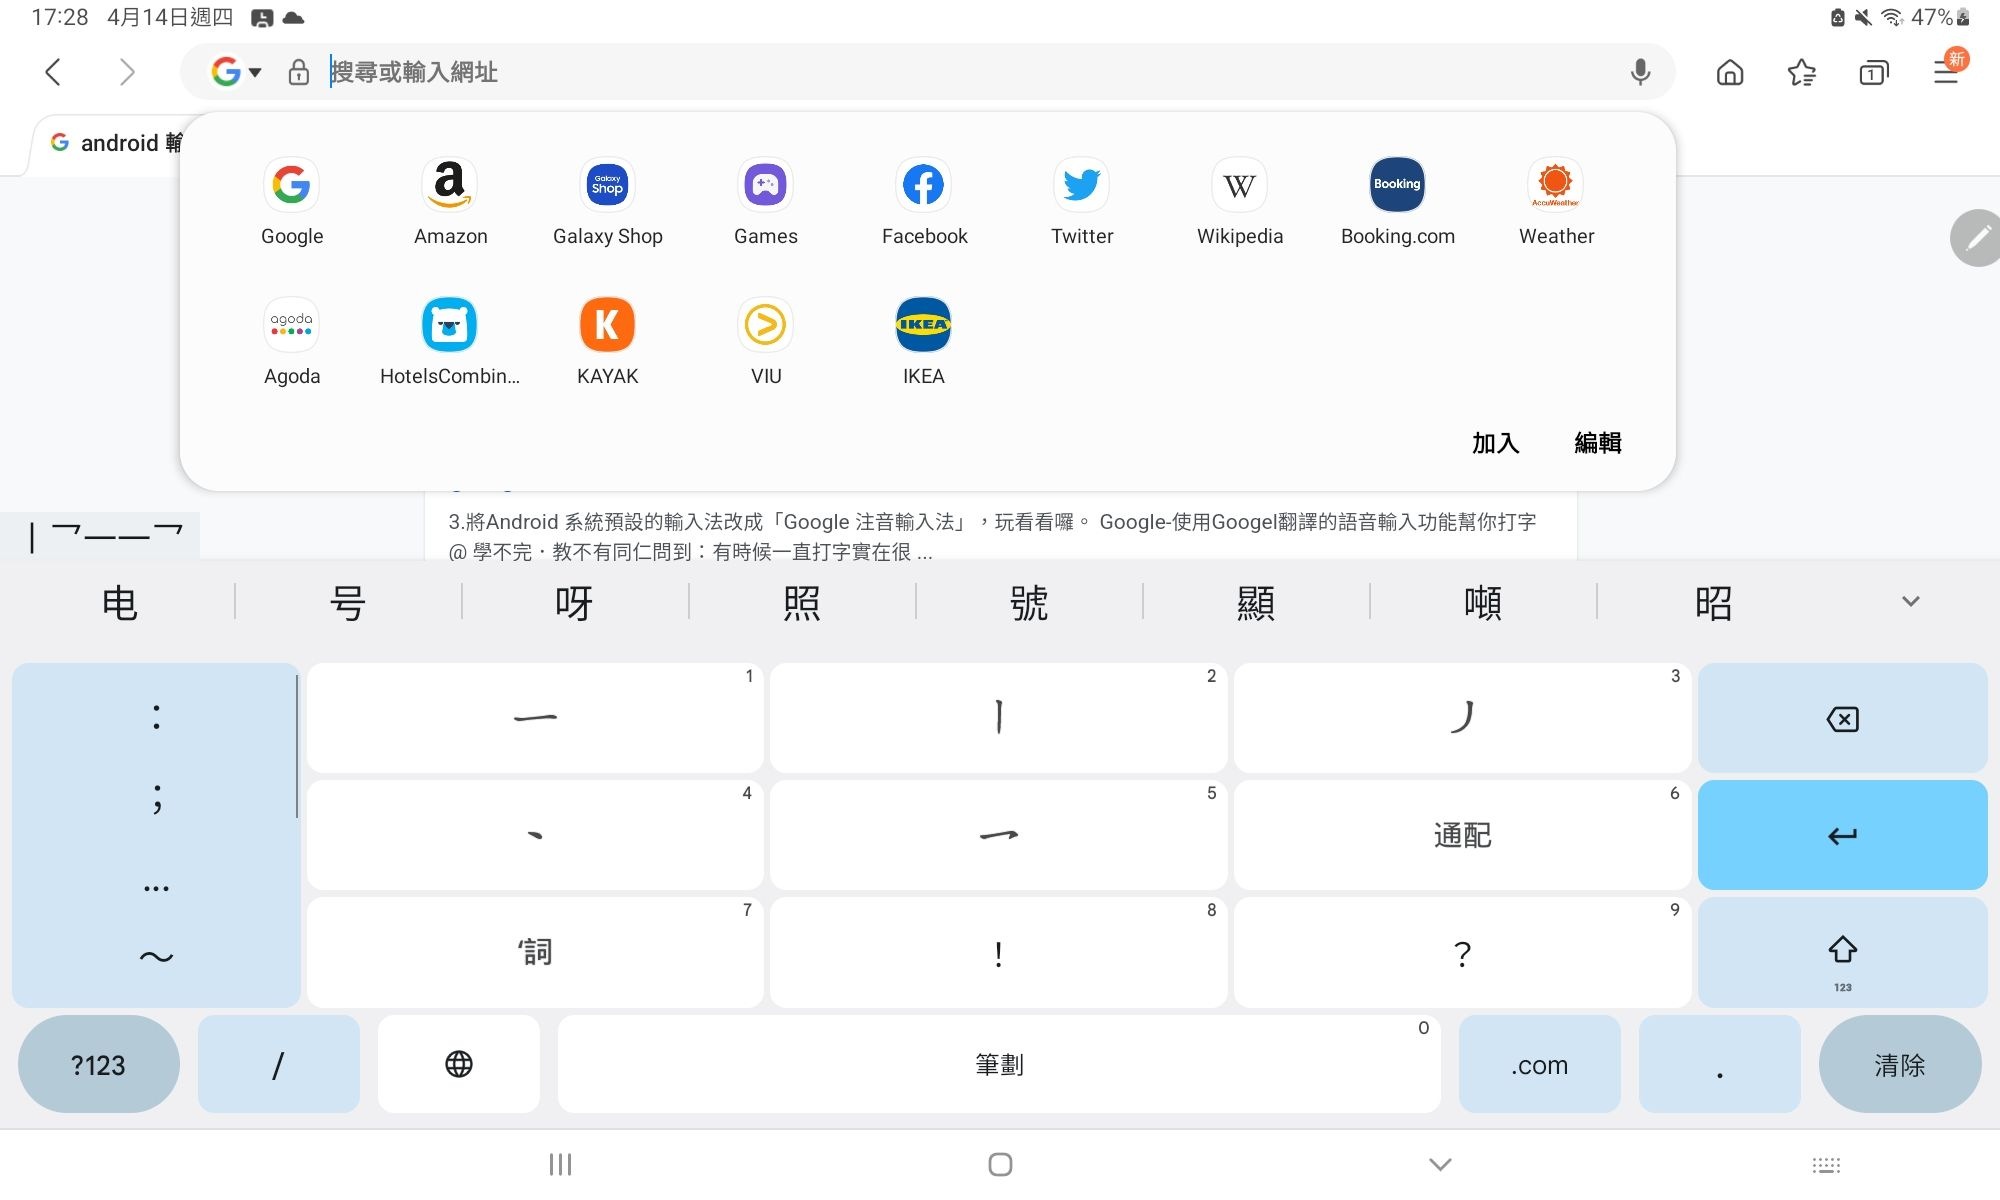
Task: Select candidate character 呀
Action: pyautogui.click(x=574, y=603)
